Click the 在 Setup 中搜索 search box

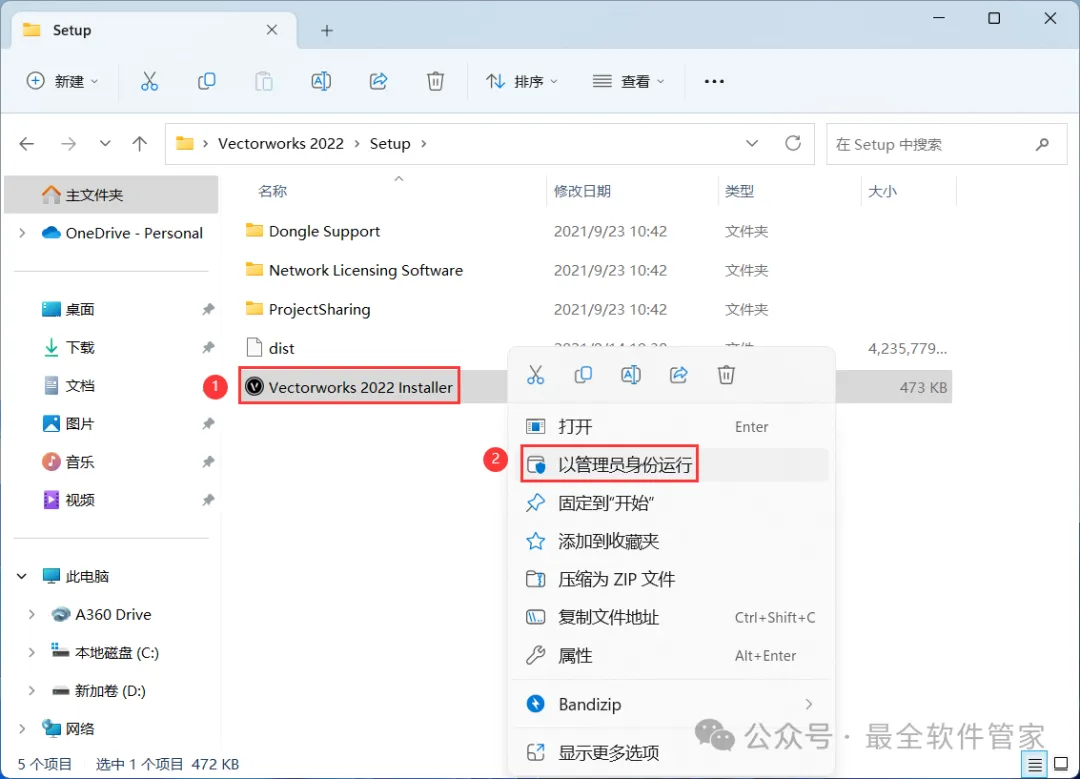[x=946, y=144]
